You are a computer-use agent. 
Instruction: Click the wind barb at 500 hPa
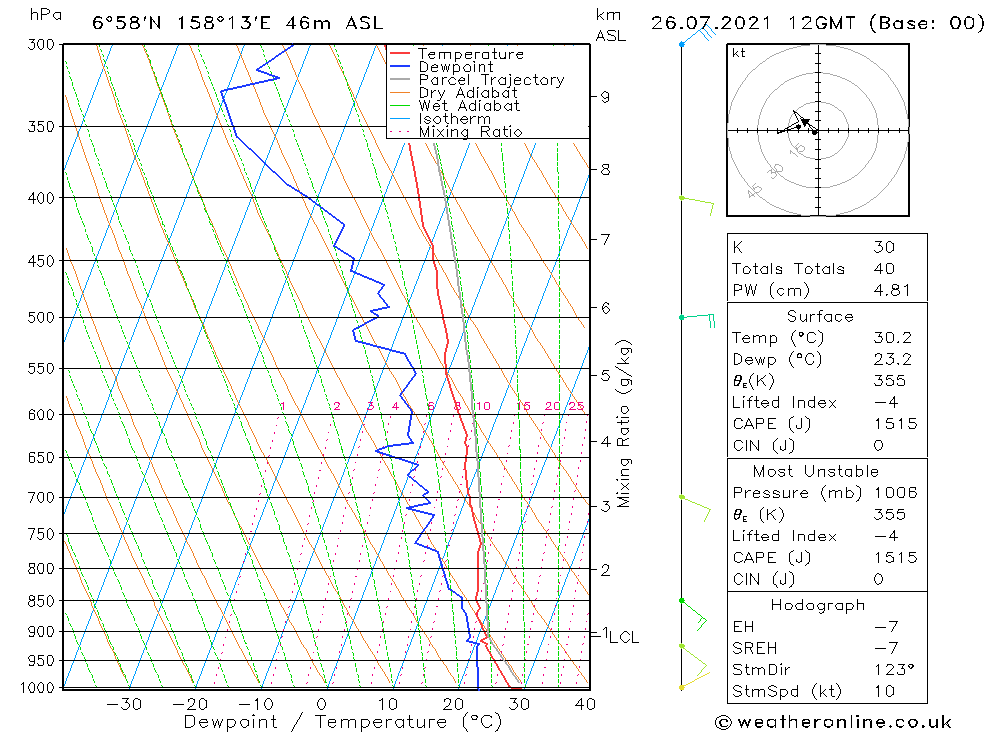tap(698, 319)
